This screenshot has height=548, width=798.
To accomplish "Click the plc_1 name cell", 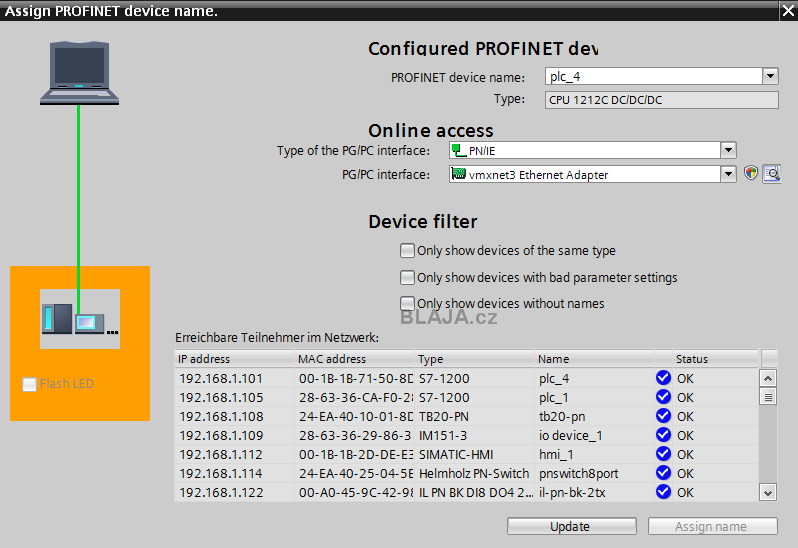I will [595, 397].
